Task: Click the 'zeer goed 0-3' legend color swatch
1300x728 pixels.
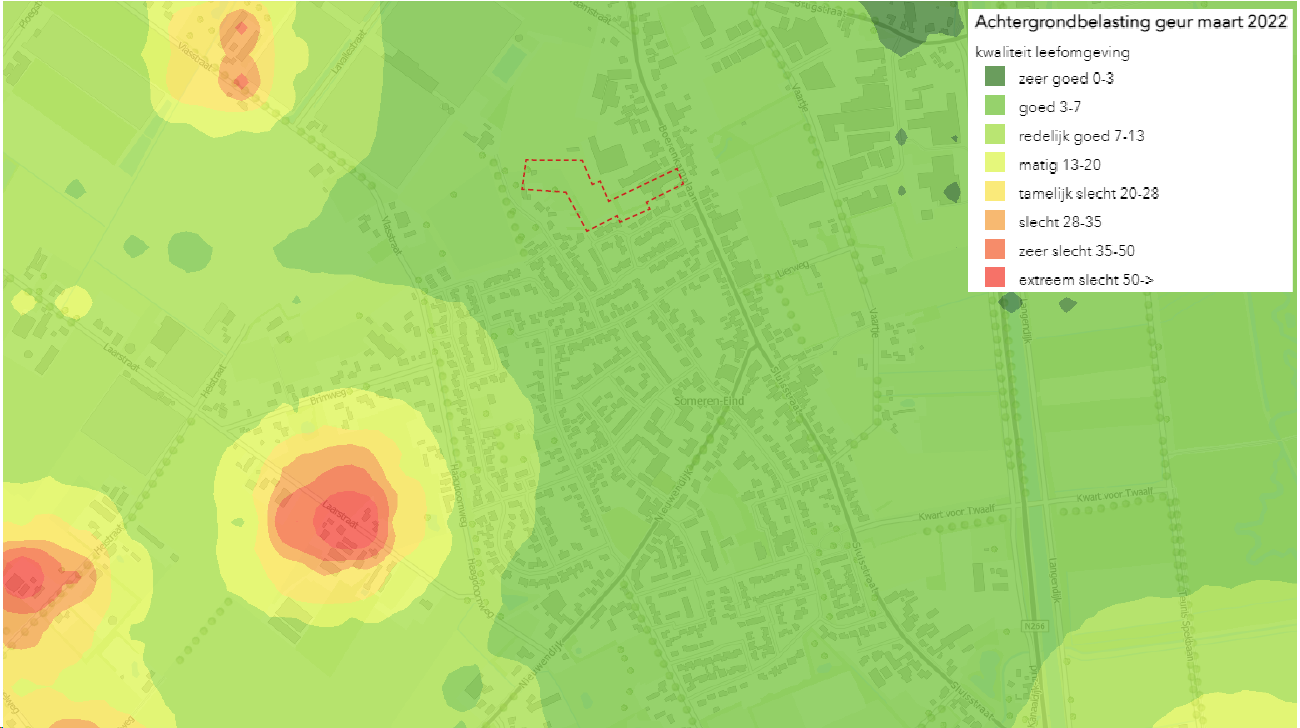Action: point(994,77)
